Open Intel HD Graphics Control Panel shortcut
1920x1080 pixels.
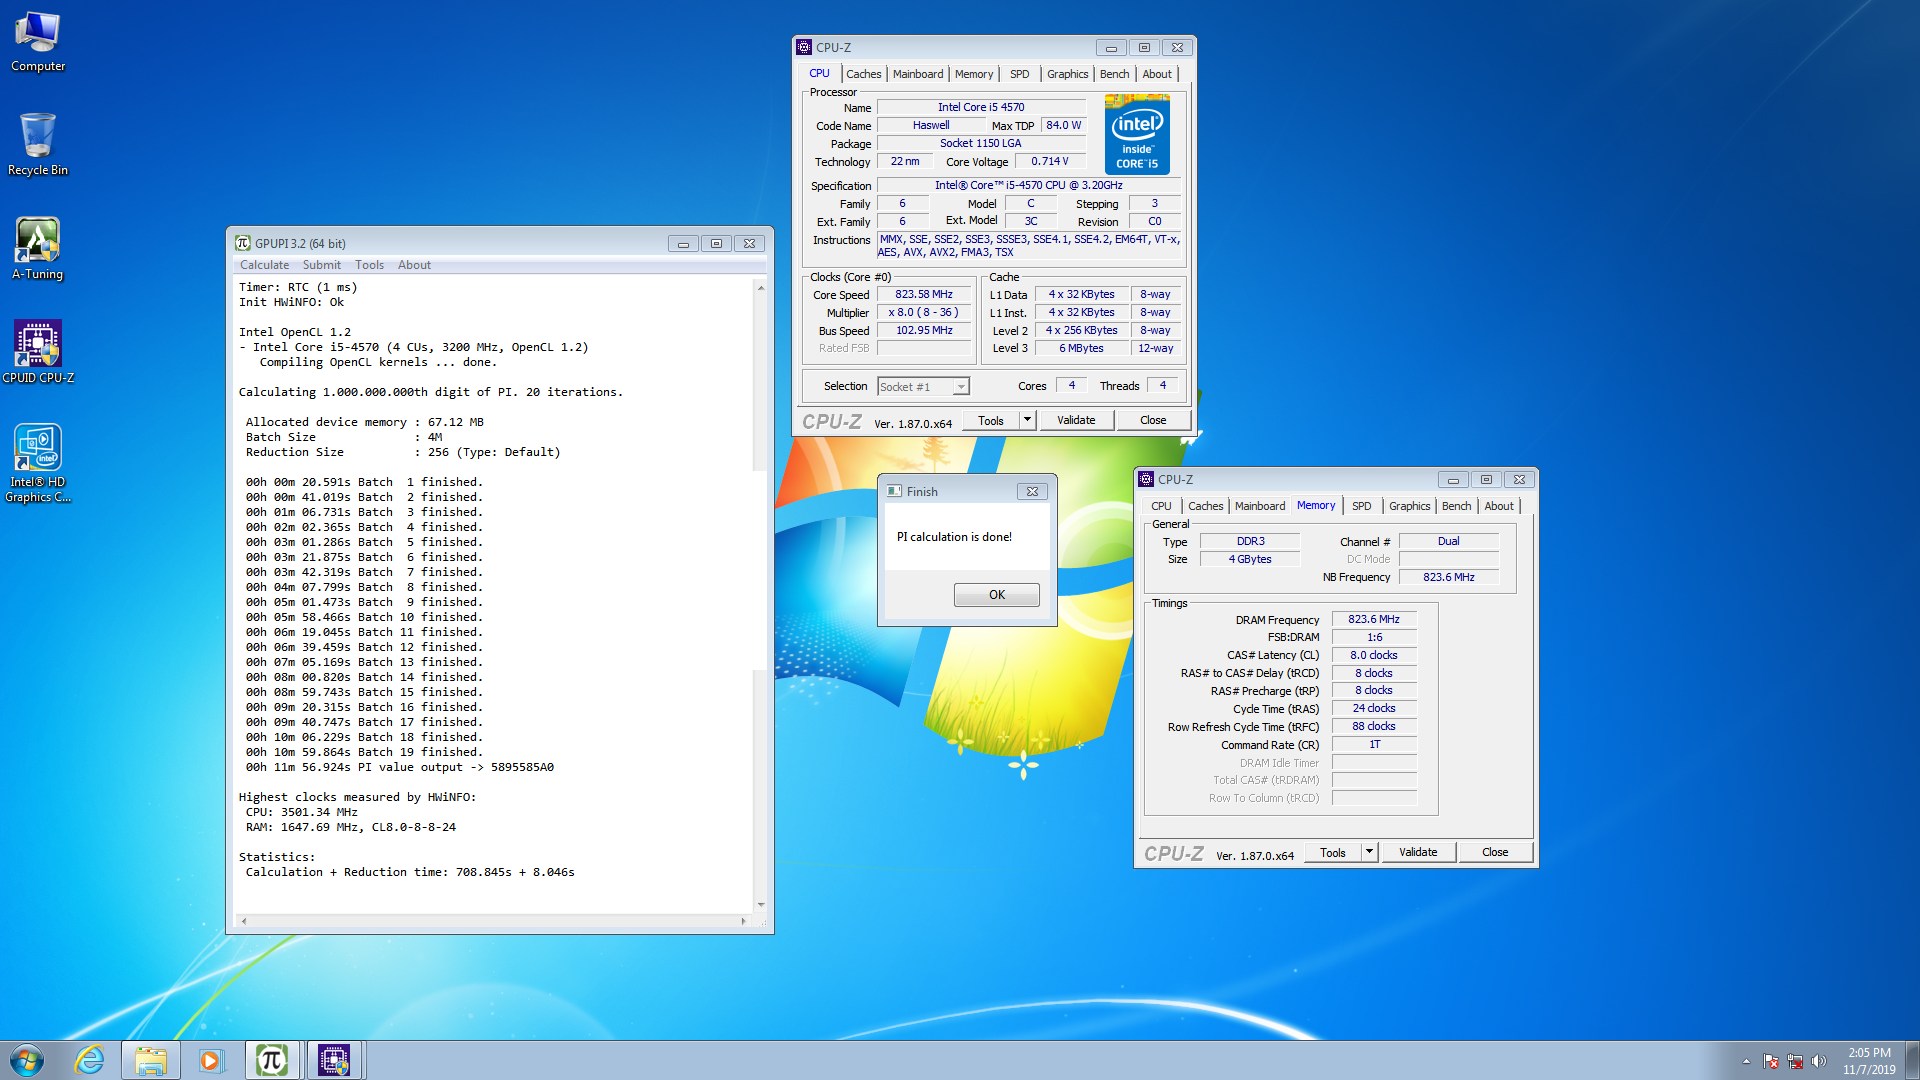pyautogui.click(x=38, y=463)
